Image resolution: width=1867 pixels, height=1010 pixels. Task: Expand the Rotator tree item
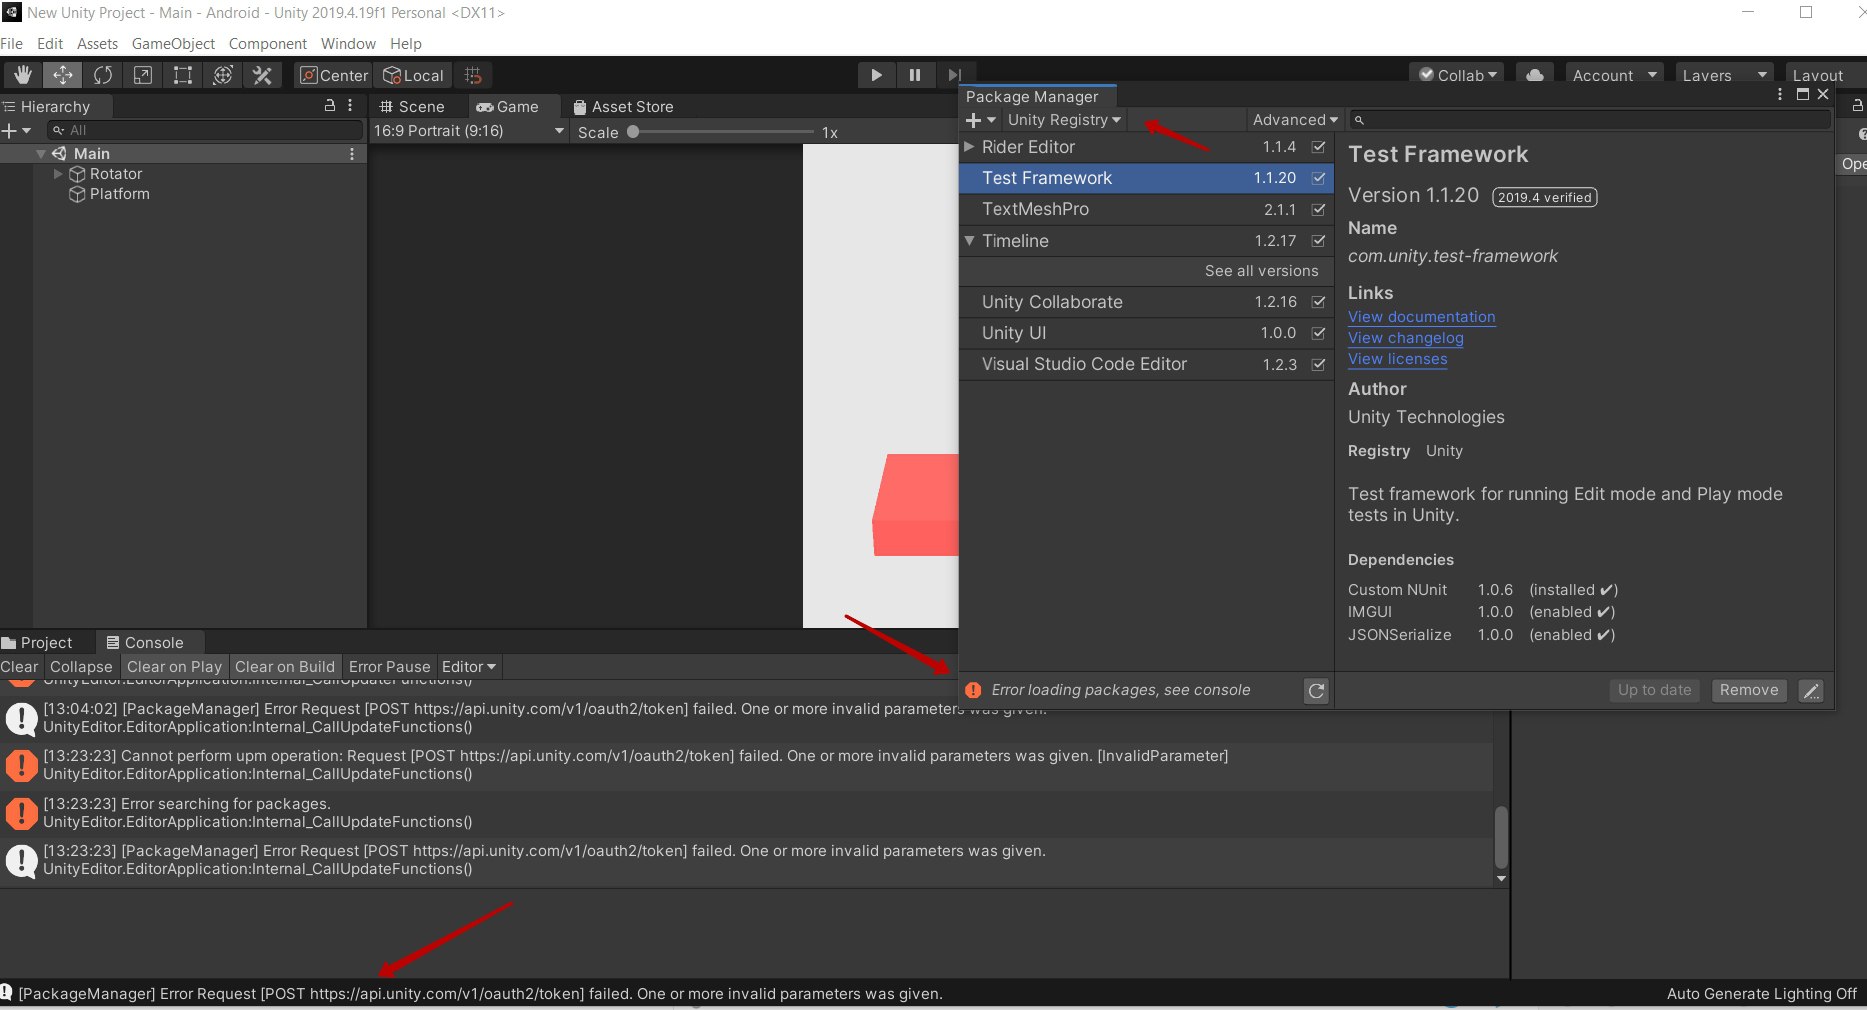click(58, 174)
